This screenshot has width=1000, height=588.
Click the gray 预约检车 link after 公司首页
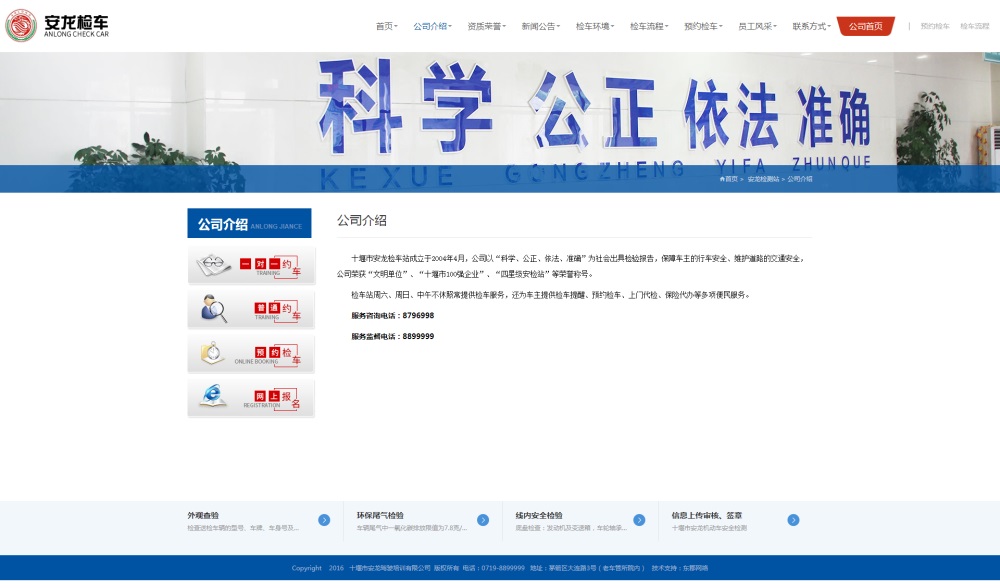(935, 26)
